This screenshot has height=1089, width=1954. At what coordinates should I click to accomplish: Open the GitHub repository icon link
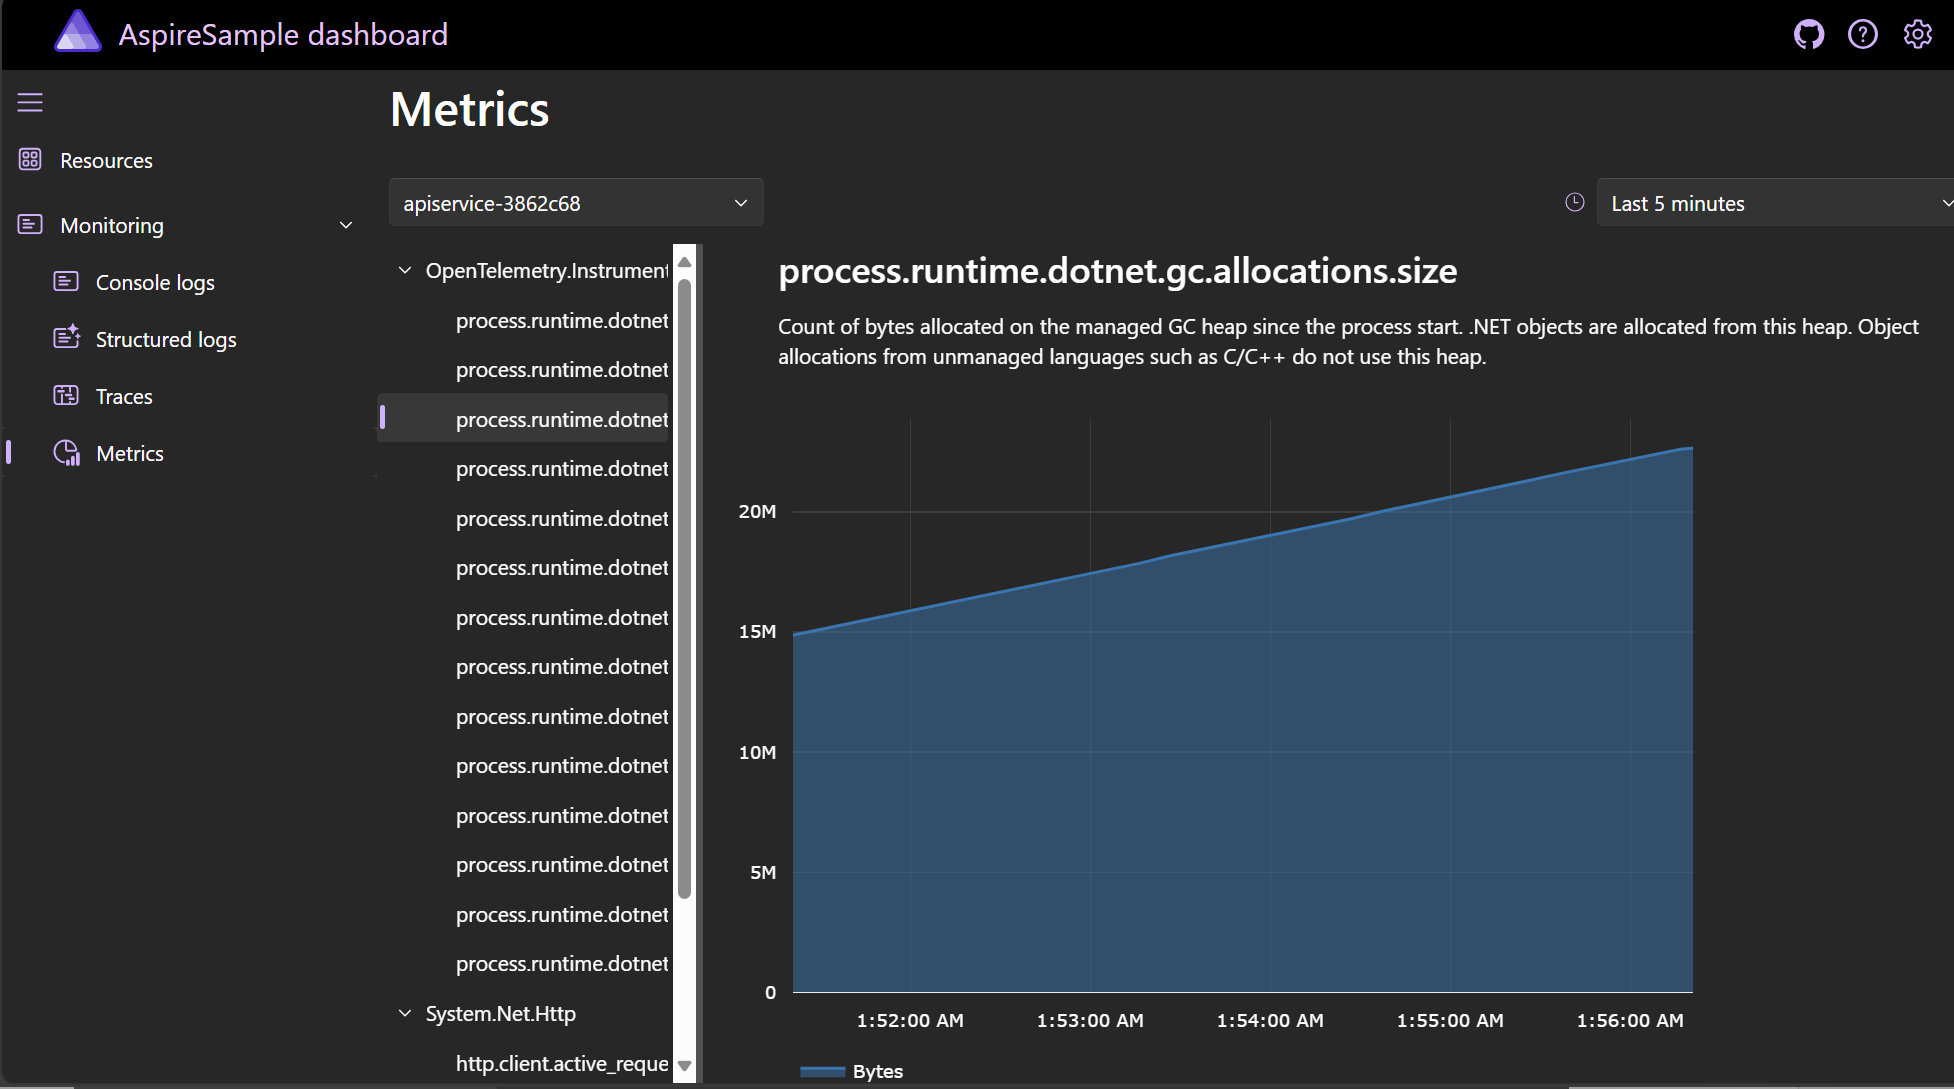[x=1809, y=35]
